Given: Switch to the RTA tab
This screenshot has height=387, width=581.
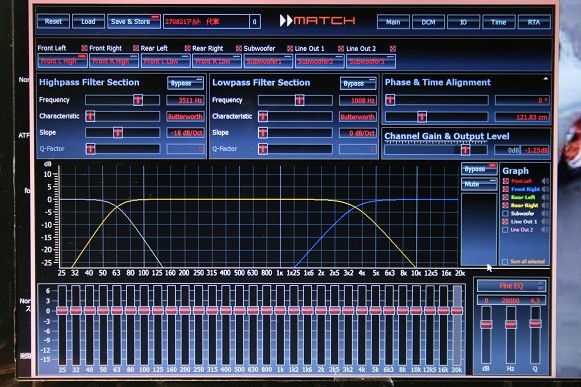Looking at the screenshot, I should [534, 22].
